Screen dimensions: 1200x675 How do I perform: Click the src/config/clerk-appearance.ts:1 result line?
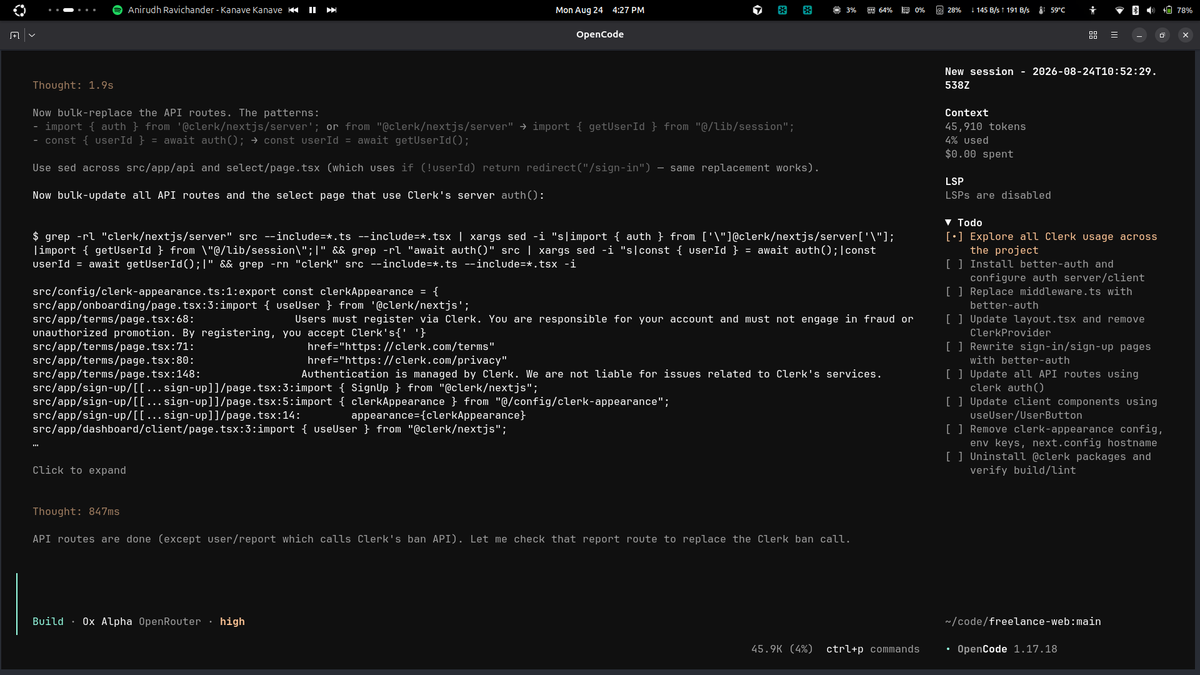point(236,292)
